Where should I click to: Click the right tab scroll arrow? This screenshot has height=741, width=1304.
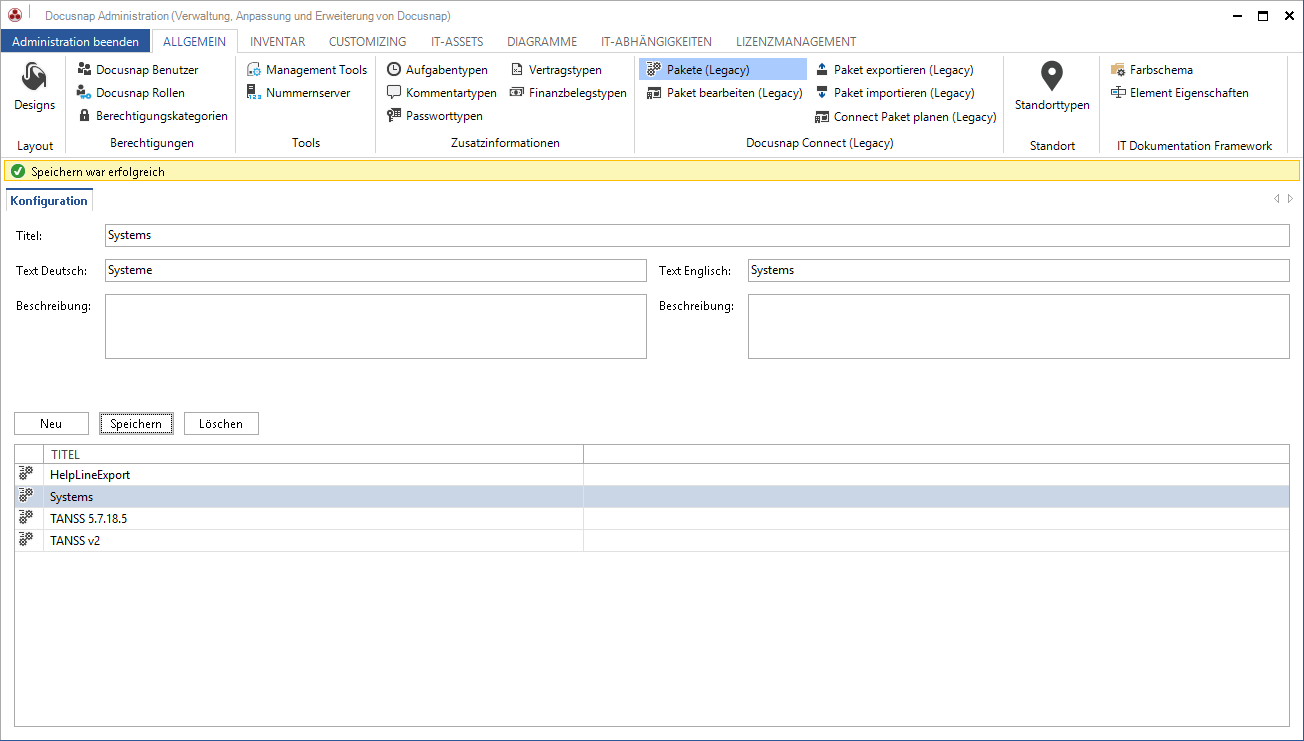(1290, 199)
